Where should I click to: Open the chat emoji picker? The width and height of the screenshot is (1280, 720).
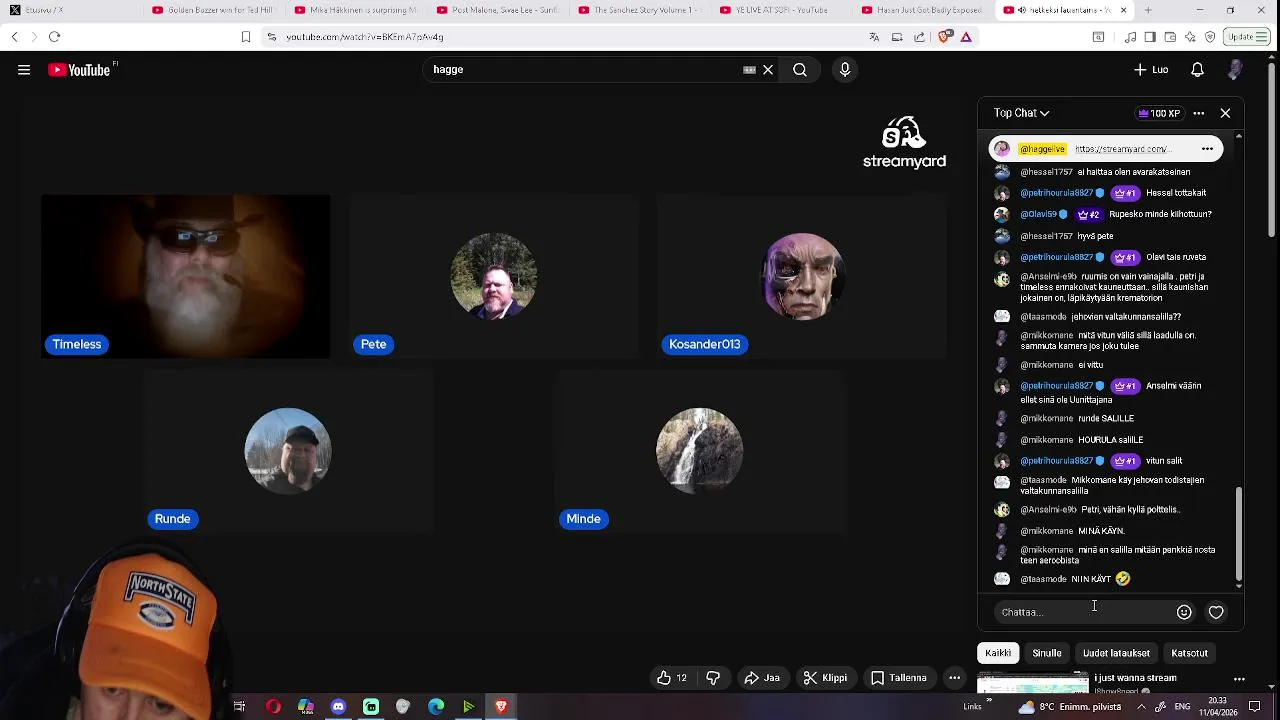tap(1184, 612)
